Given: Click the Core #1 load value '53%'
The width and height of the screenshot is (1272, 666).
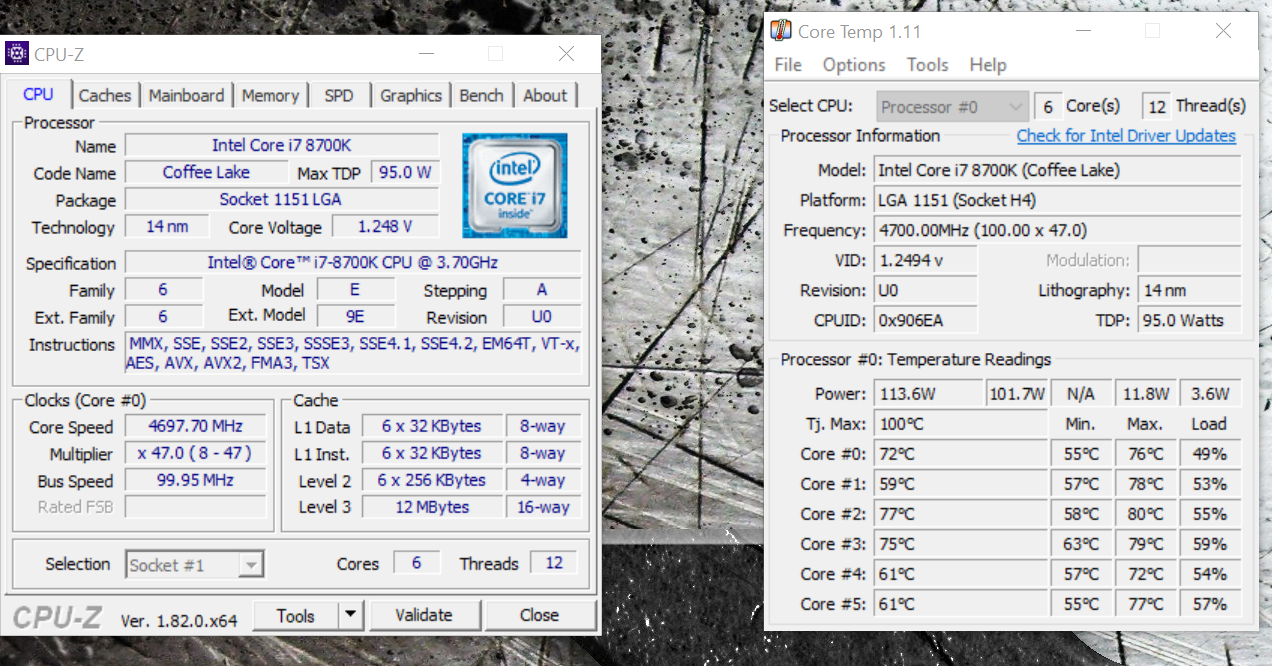Looking at the screenshot, I should point(1209,484).
